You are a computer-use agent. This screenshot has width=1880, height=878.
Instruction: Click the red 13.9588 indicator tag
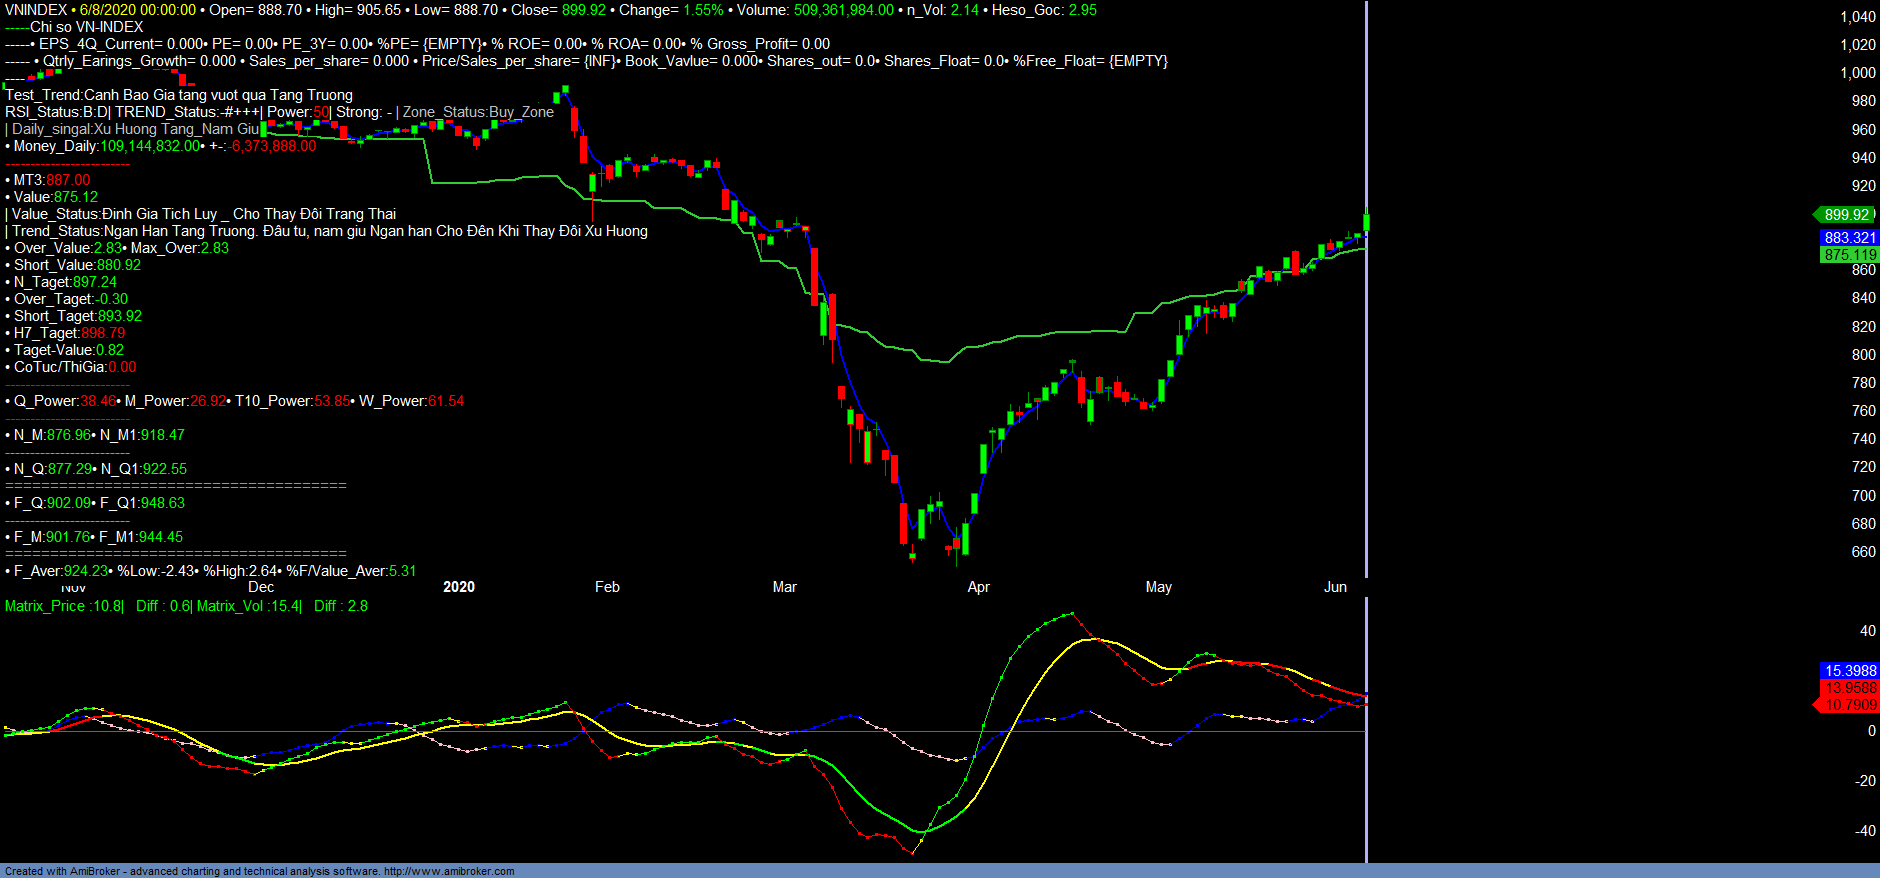point(1849,688)
